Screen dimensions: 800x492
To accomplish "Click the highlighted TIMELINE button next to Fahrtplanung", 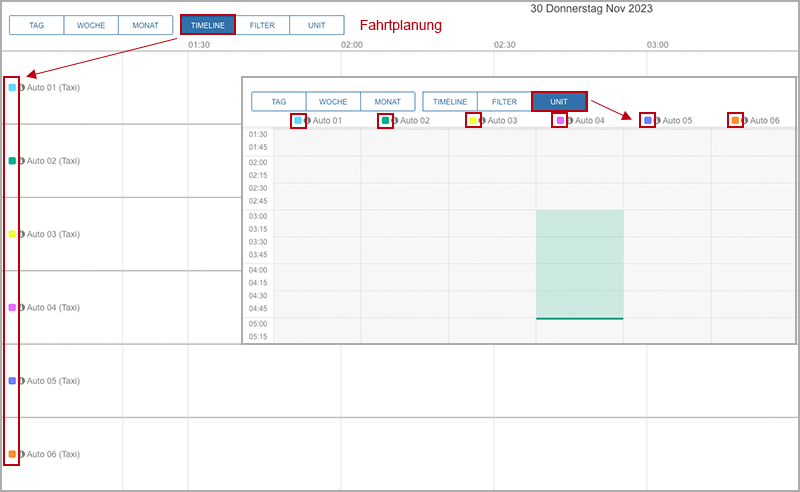I will coord(208,25).
